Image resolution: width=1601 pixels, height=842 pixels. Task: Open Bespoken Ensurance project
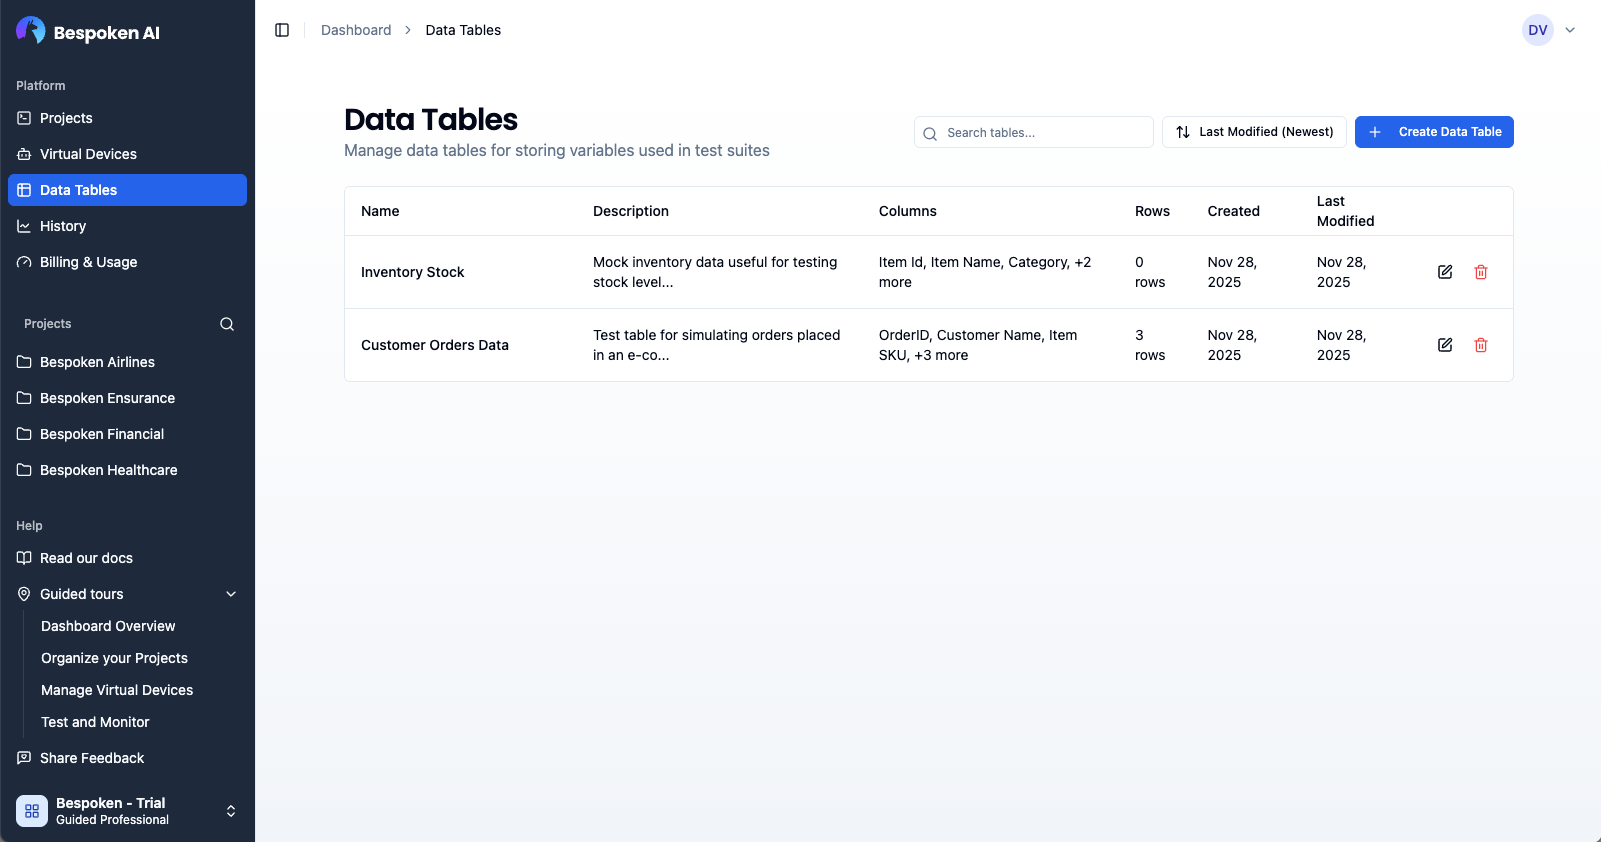(127, 398)
